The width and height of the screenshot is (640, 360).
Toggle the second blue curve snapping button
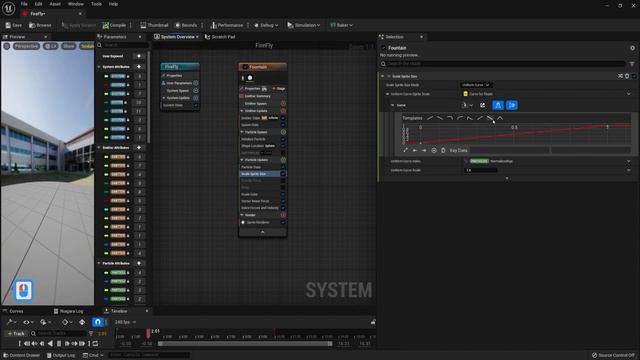click(x=512, y=105)
